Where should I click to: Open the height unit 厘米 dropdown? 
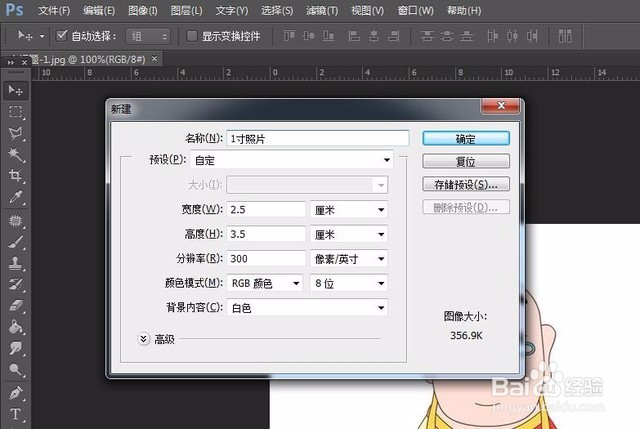click(x=349, y=234)
